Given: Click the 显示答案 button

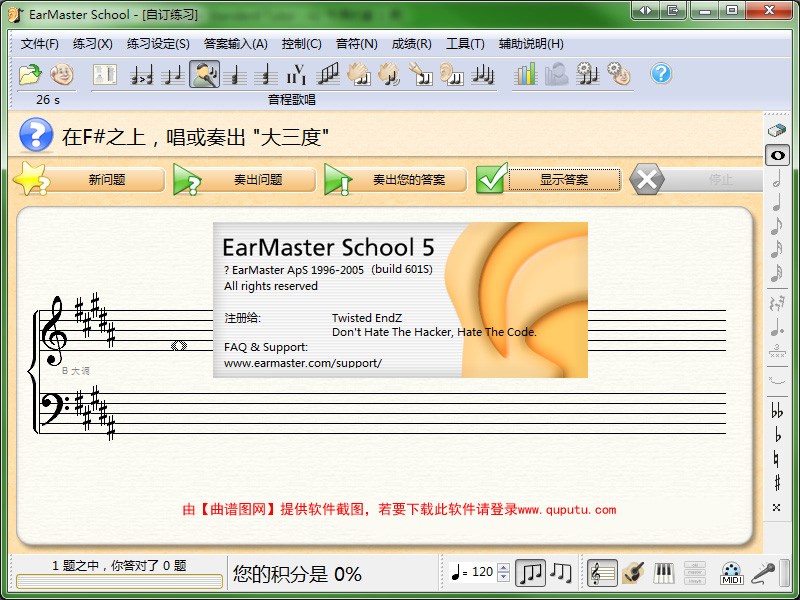Looking at the screenshot, I should (x=549, y=180).
